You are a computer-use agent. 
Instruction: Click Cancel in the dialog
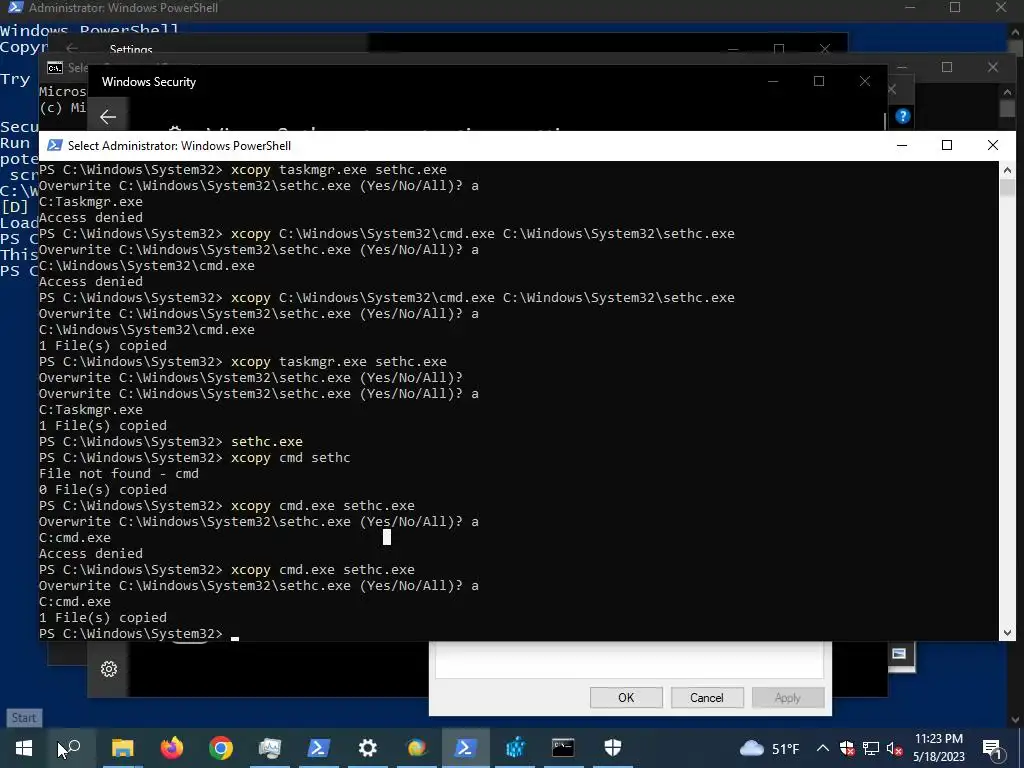pos(707,697)
